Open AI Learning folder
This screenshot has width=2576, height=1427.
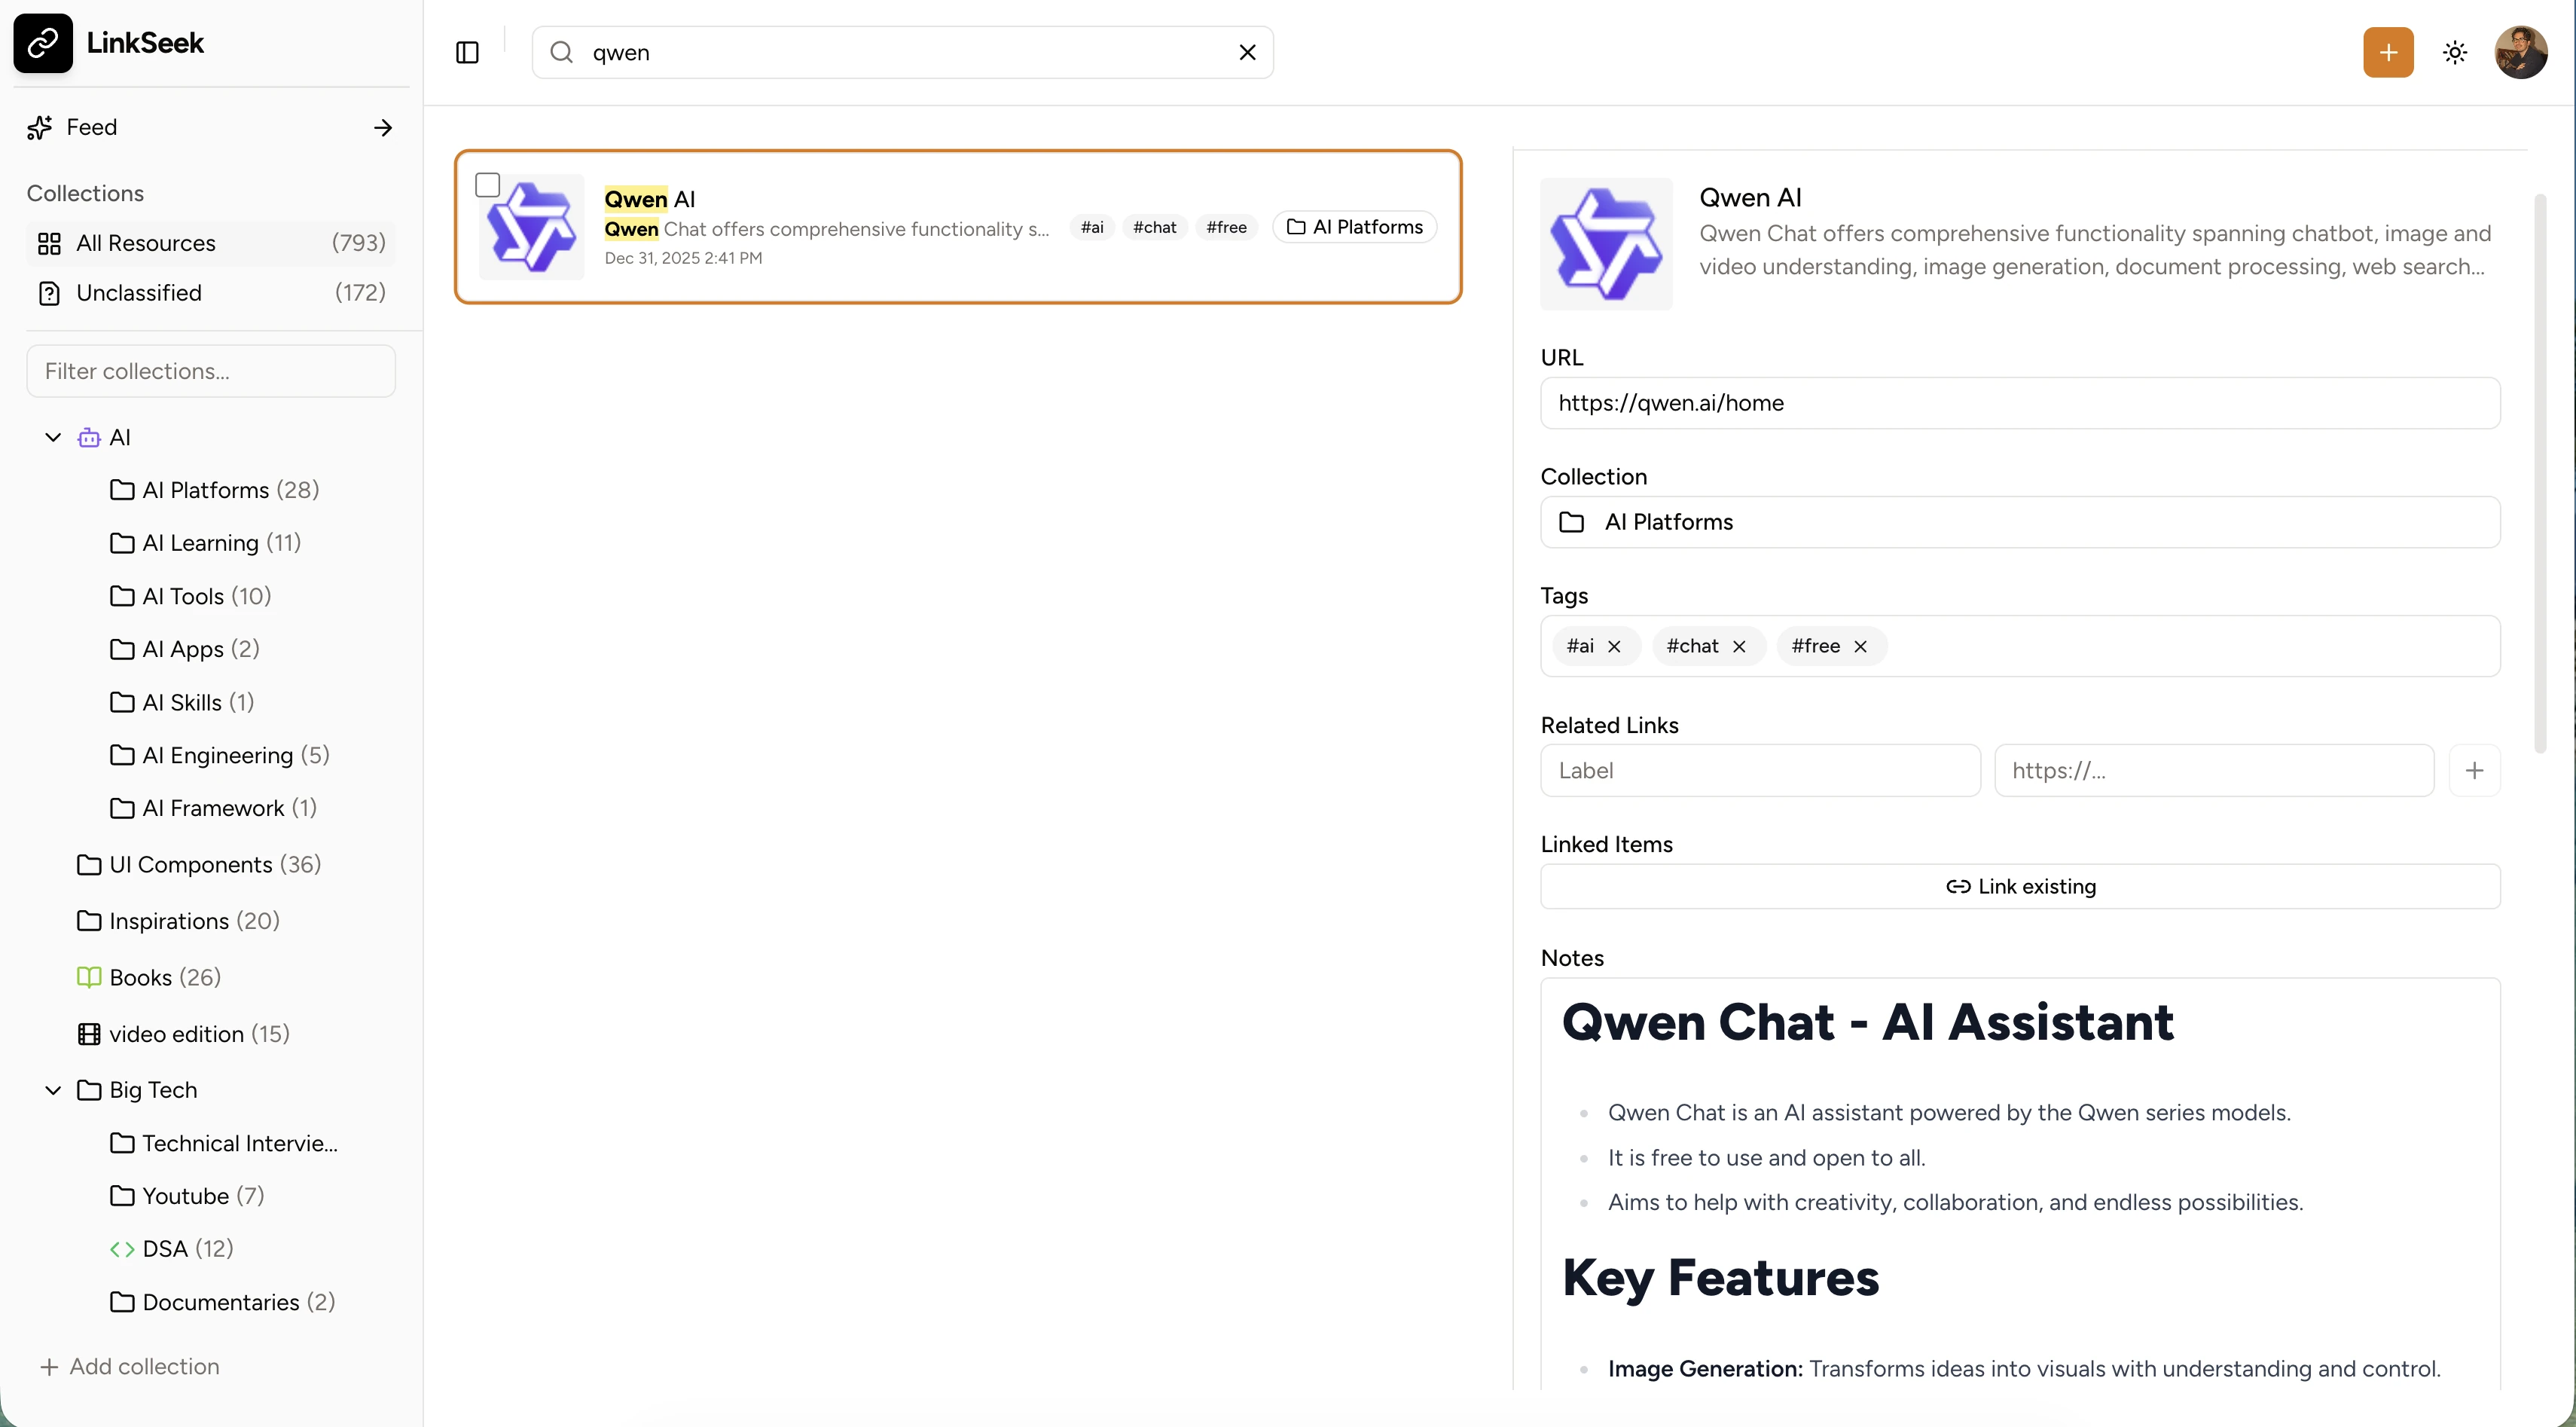[206, 543]
